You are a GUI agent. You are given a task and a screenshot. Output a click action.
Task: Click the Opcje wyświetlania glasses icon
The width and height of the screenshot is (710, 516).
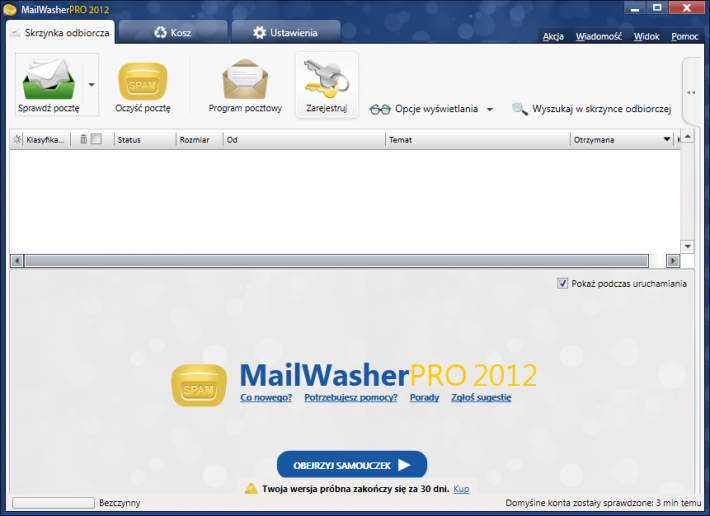click(380, 109)
